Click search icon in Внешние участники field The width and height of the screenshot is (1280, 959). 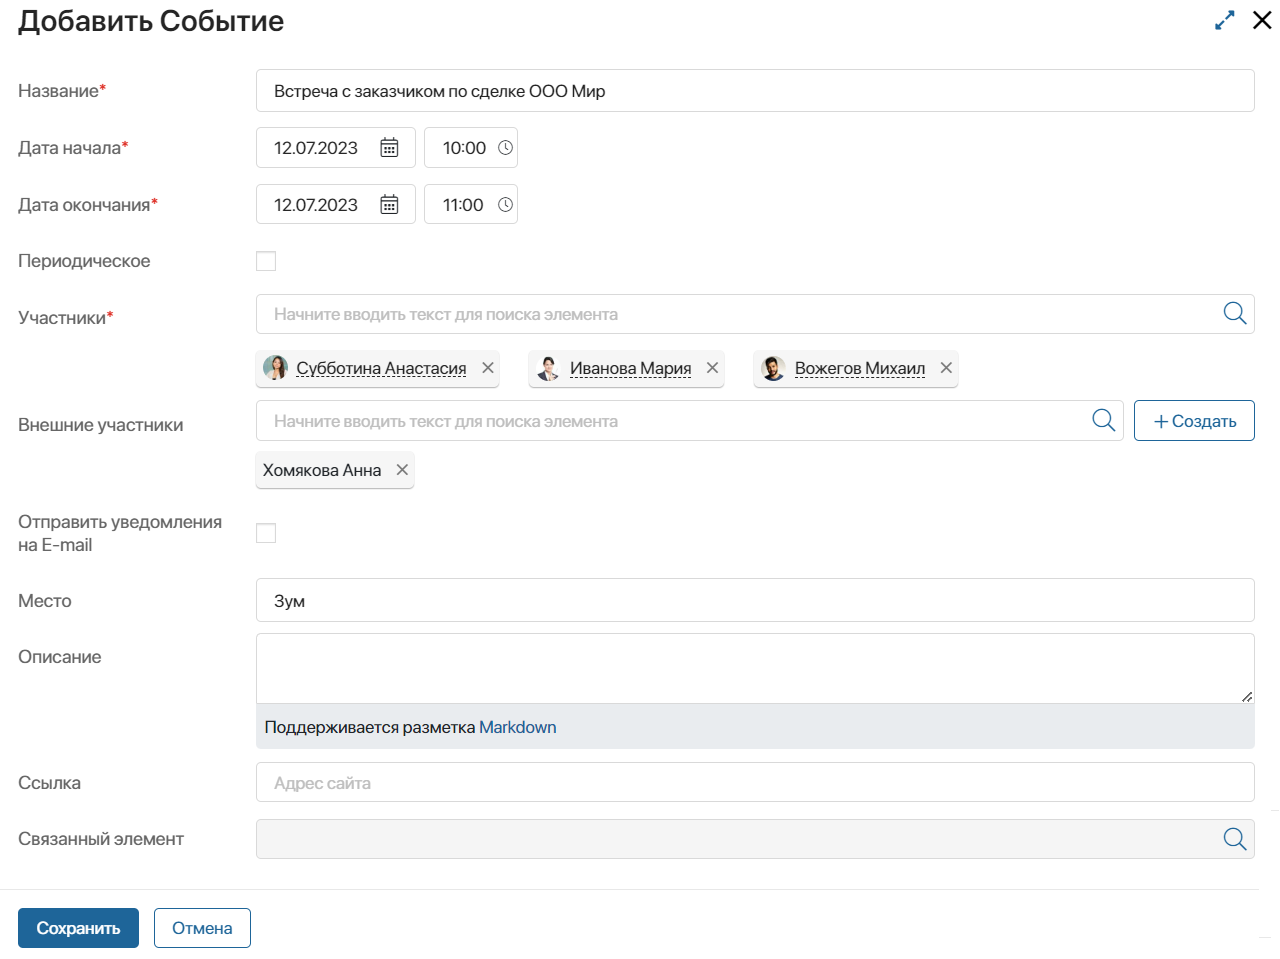[1103, 421]
